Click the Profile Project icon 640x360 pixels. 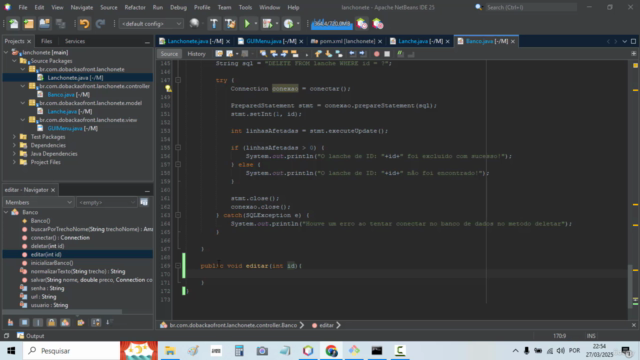pos(288,24)
